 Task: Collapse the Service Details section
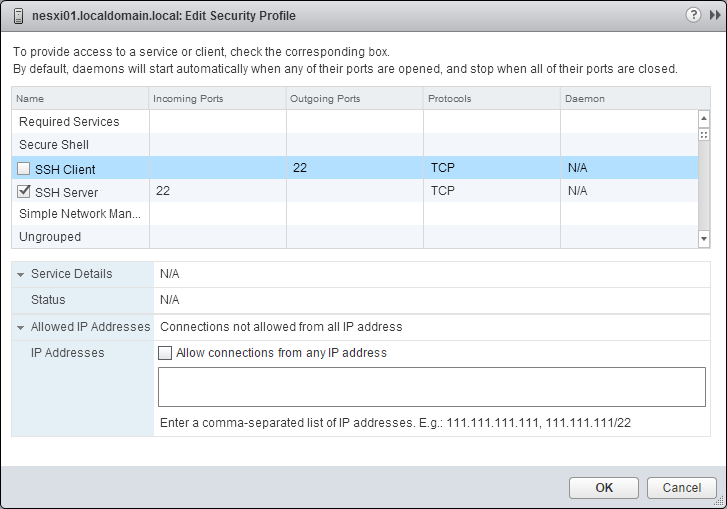[20, 274]
